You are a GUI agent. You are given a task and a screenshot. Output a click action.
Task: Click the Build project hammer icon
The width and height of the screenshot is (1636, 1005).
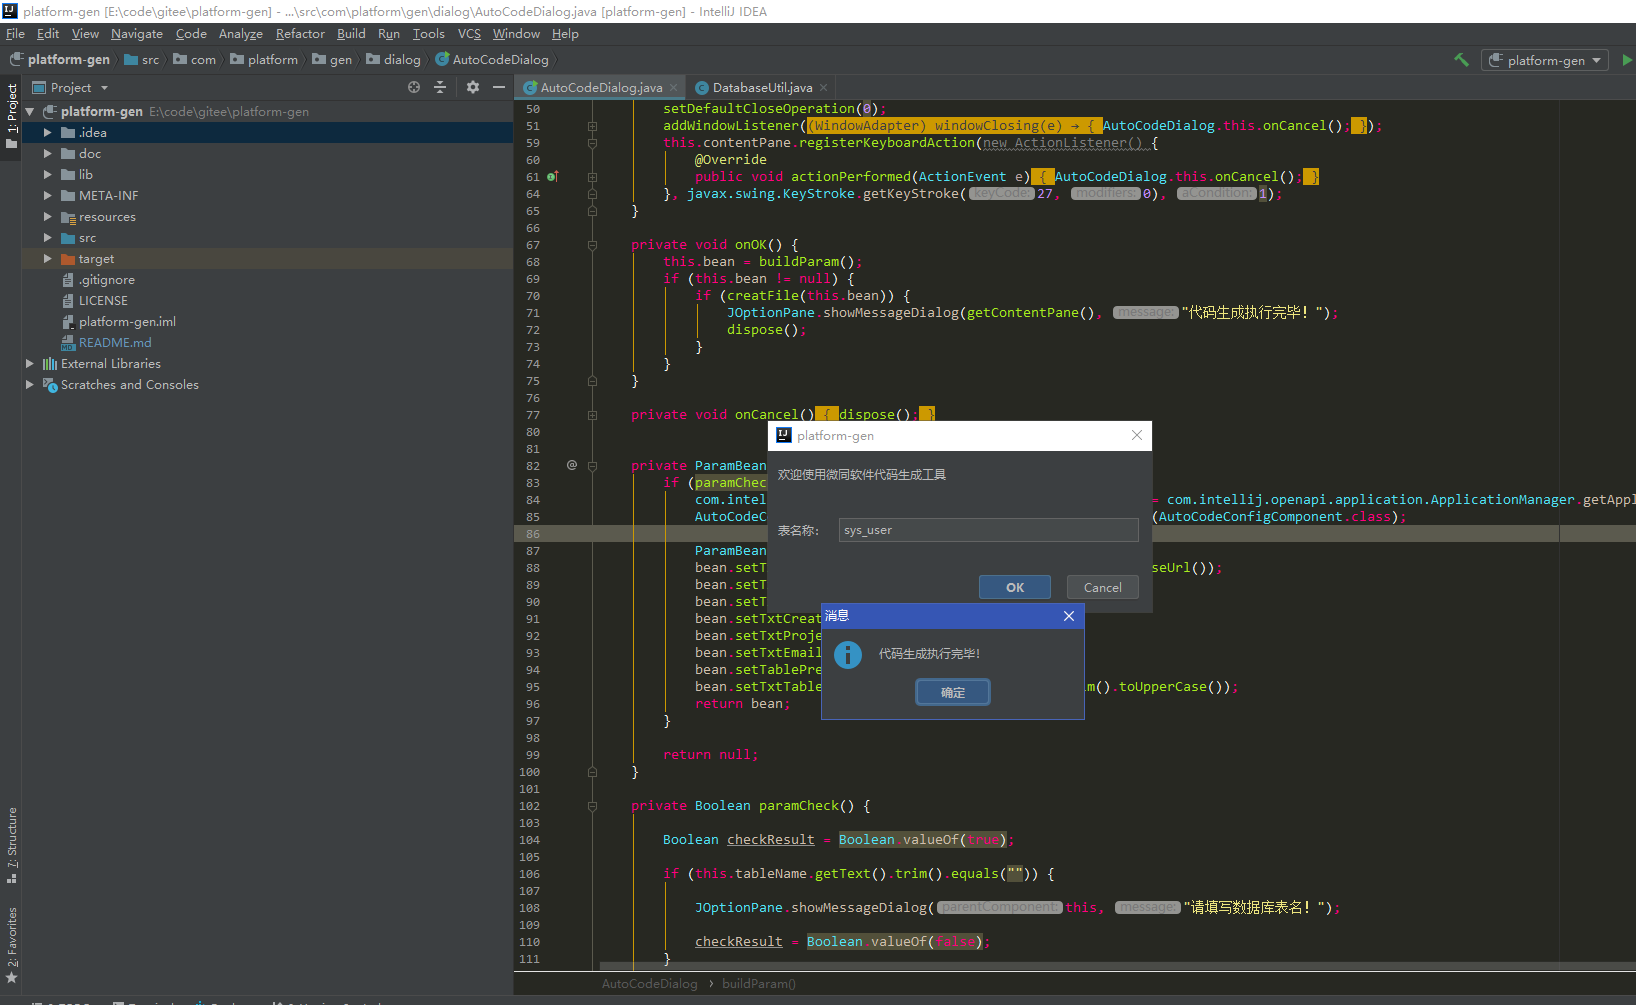pos(1461,60)
